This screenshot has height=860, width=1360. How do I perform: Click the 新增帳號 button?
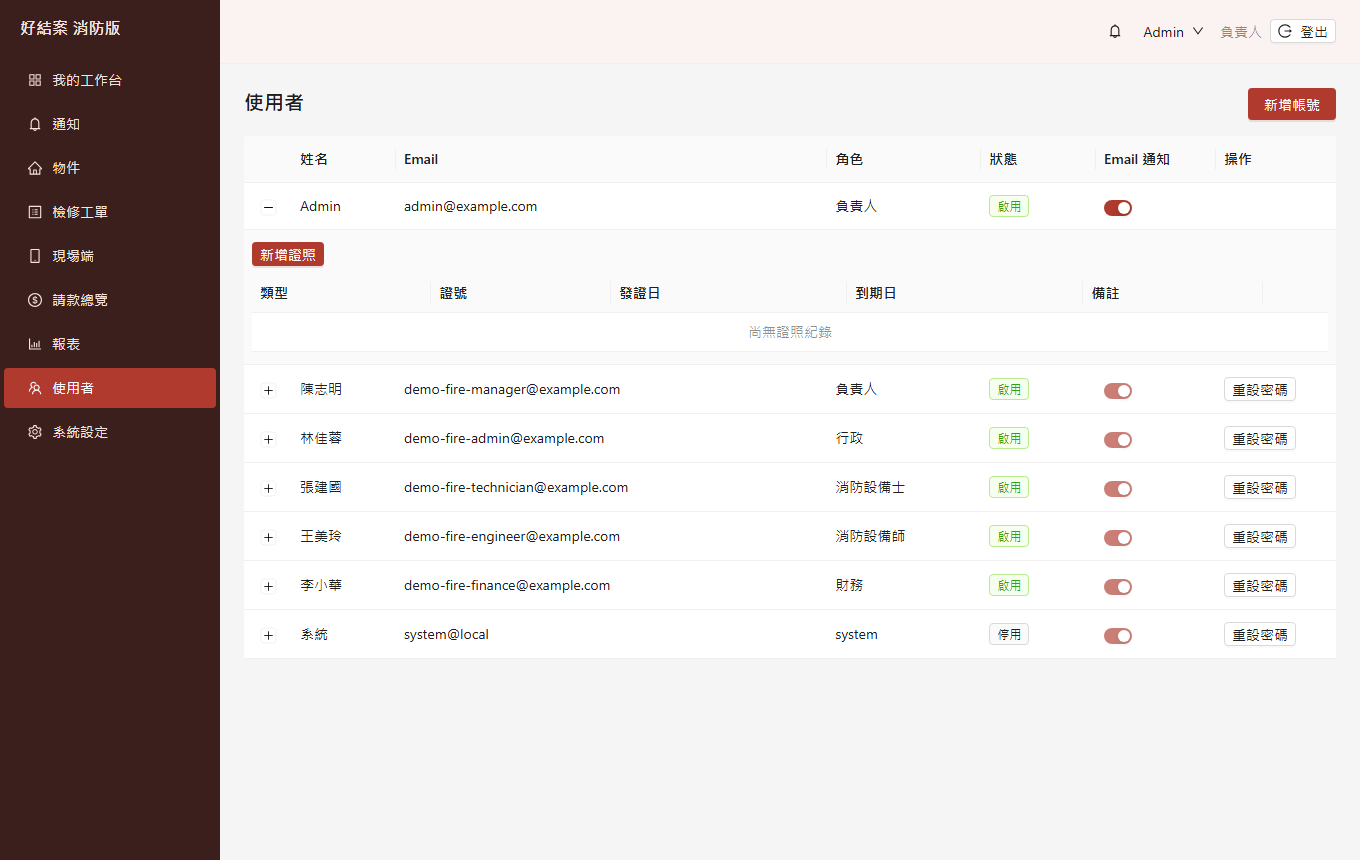click(1292, 104)
